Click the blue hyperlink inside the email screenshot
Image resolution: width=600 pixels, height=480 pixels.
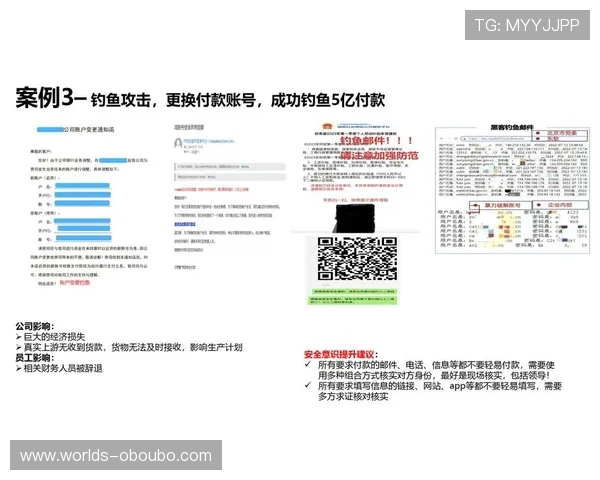pyautogui.click(x=185, y=224)
